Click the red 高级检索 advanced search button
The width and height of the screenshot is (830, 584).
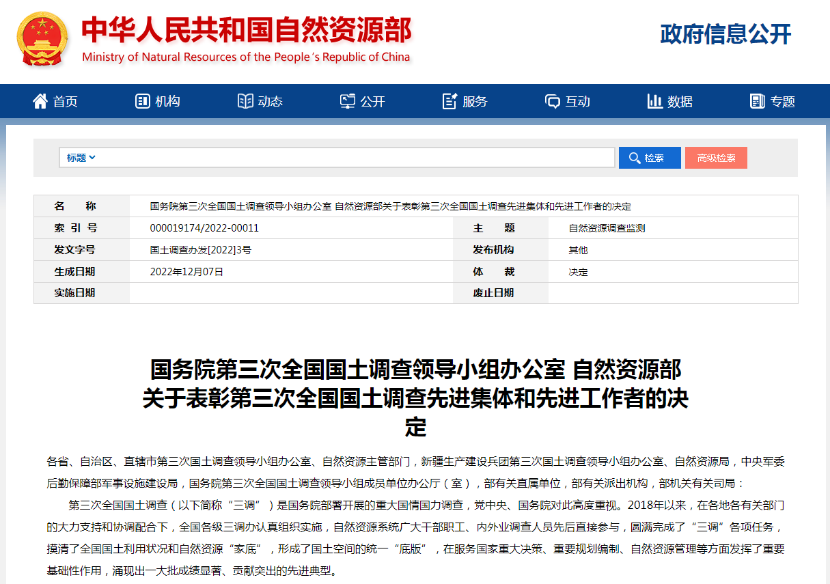(x=717, y=157)
